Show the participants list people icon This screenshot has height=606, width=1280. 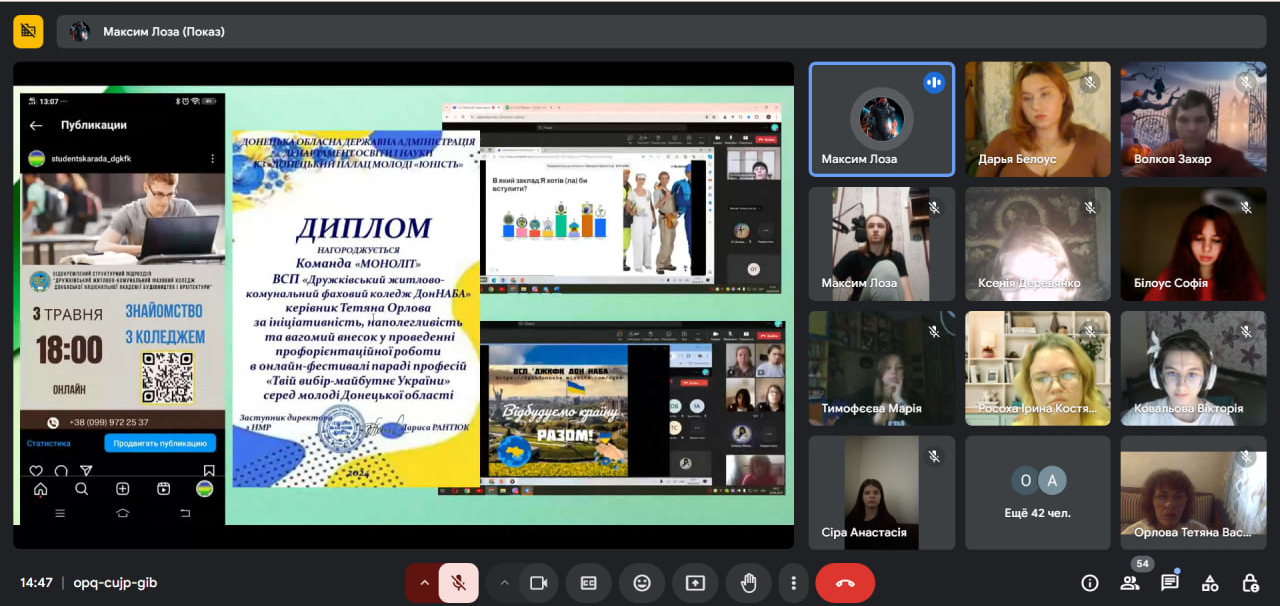pos(1130,583)
